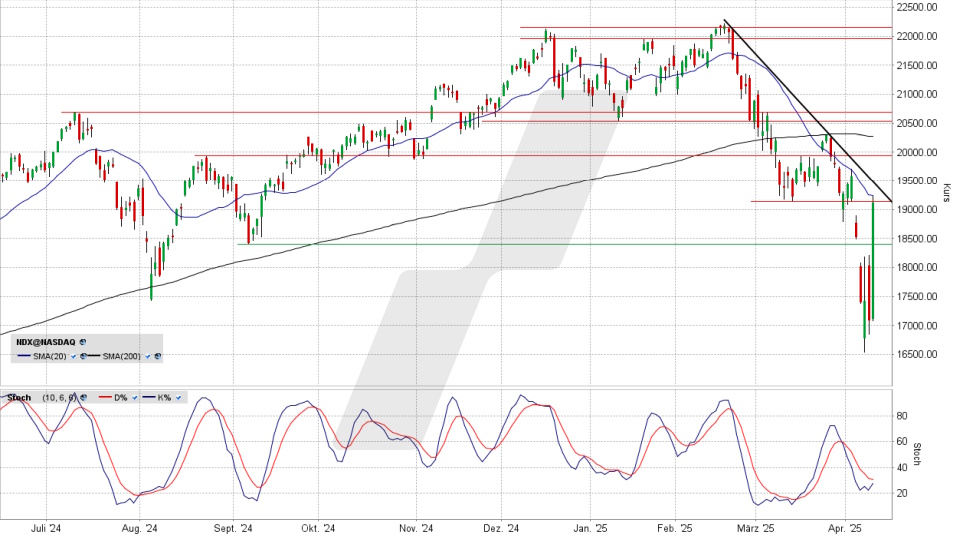Click the Jan. '25 date label

pos(591,528)
